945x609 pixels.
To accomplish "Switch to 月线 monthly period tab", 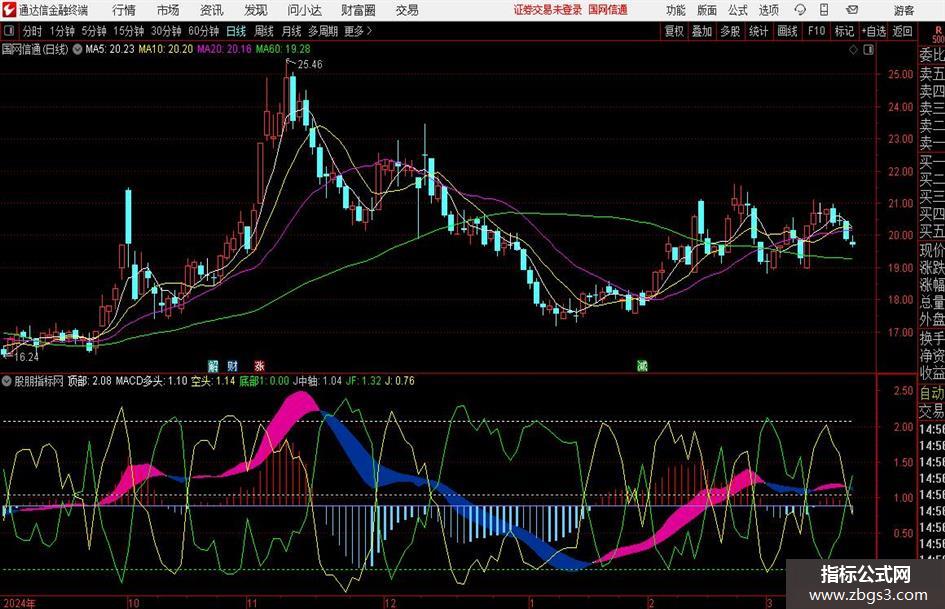I will pyautogui.click(x=292, y=31).
